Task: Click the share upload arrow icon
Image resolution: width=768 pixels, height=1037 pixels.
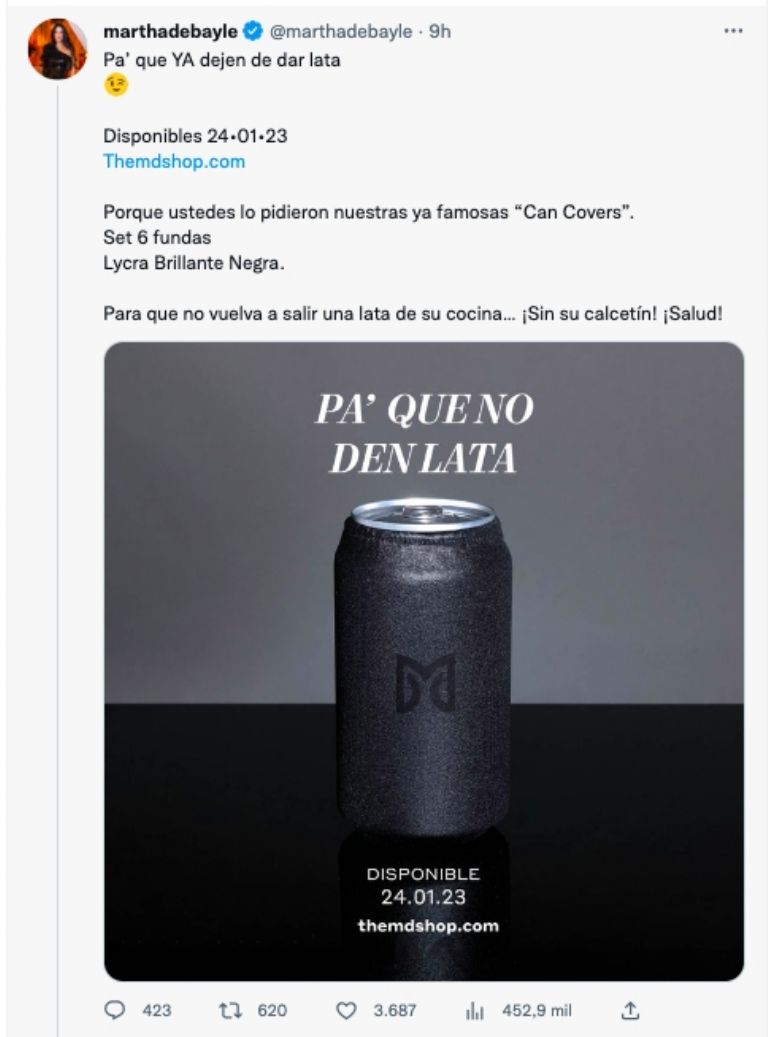Action: (x=630, y=1011)
